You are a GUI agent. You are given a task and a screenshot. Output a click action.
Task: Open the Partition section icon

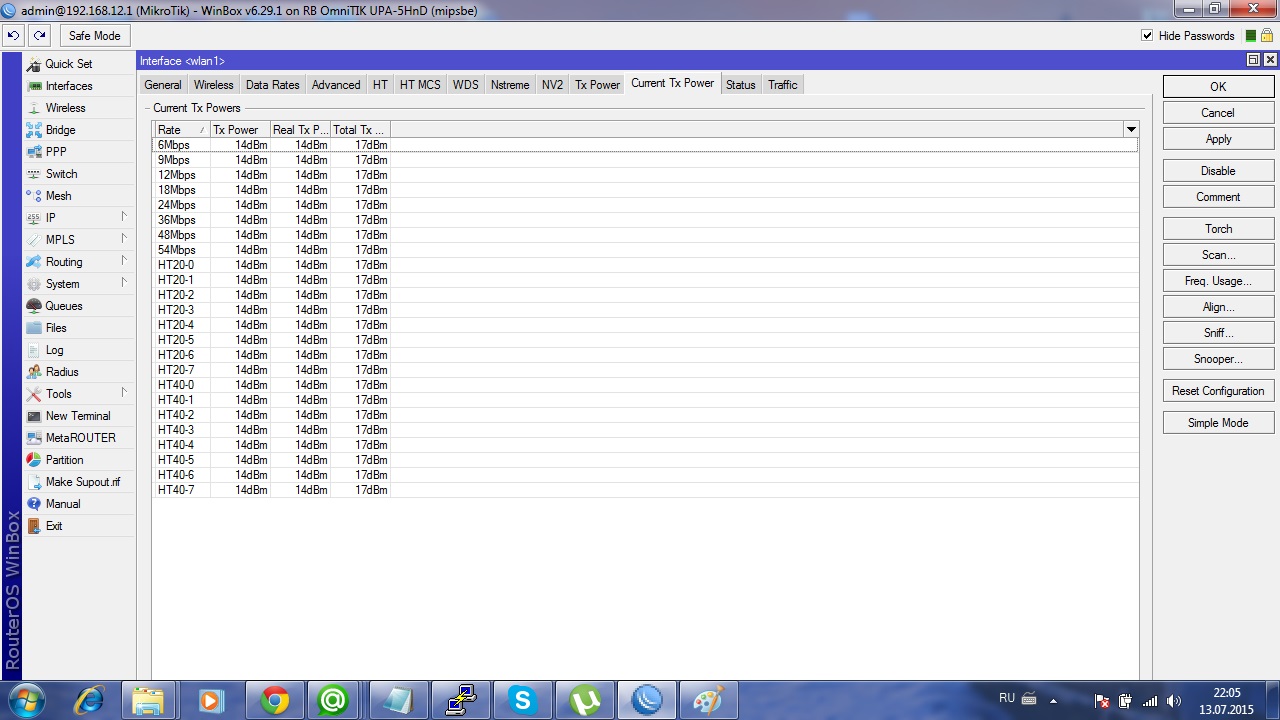[x=34, y=460]
